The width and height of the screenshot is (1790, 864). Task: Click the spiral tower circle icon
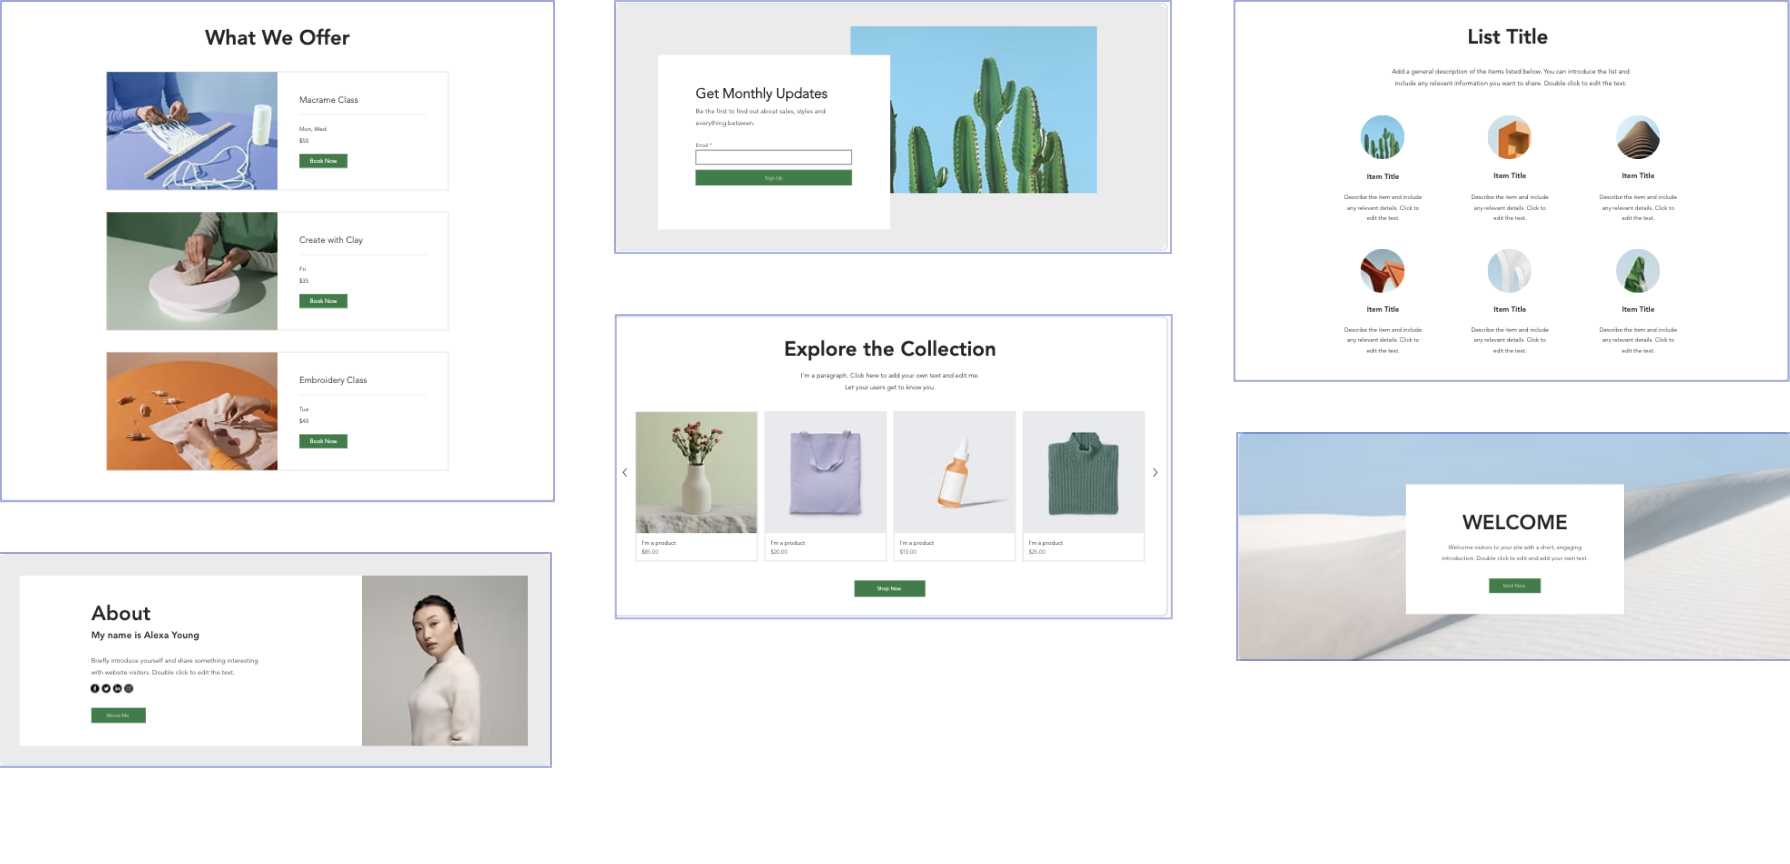pos(1637,138)
